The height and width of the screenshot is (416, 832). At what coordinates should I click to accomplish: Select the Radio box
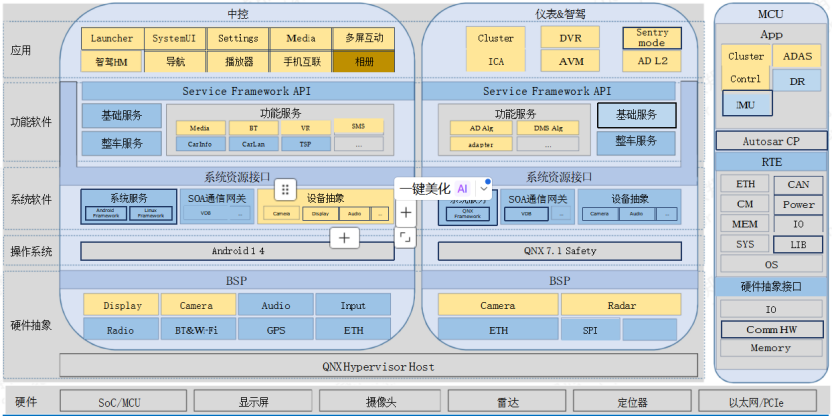[120, 330]
